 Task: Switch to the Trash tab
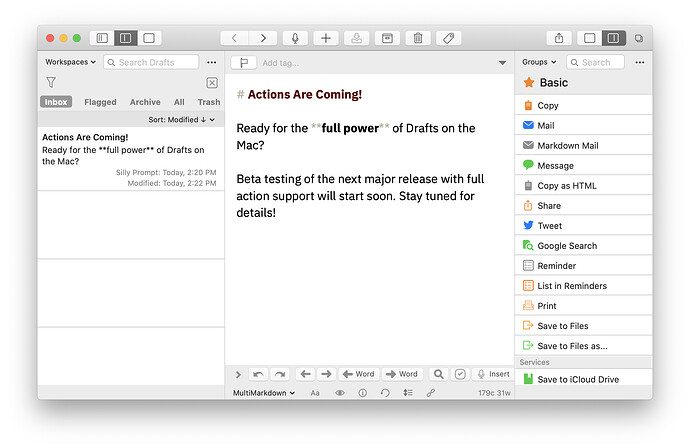pyautogui.click(x=209, y=102)
